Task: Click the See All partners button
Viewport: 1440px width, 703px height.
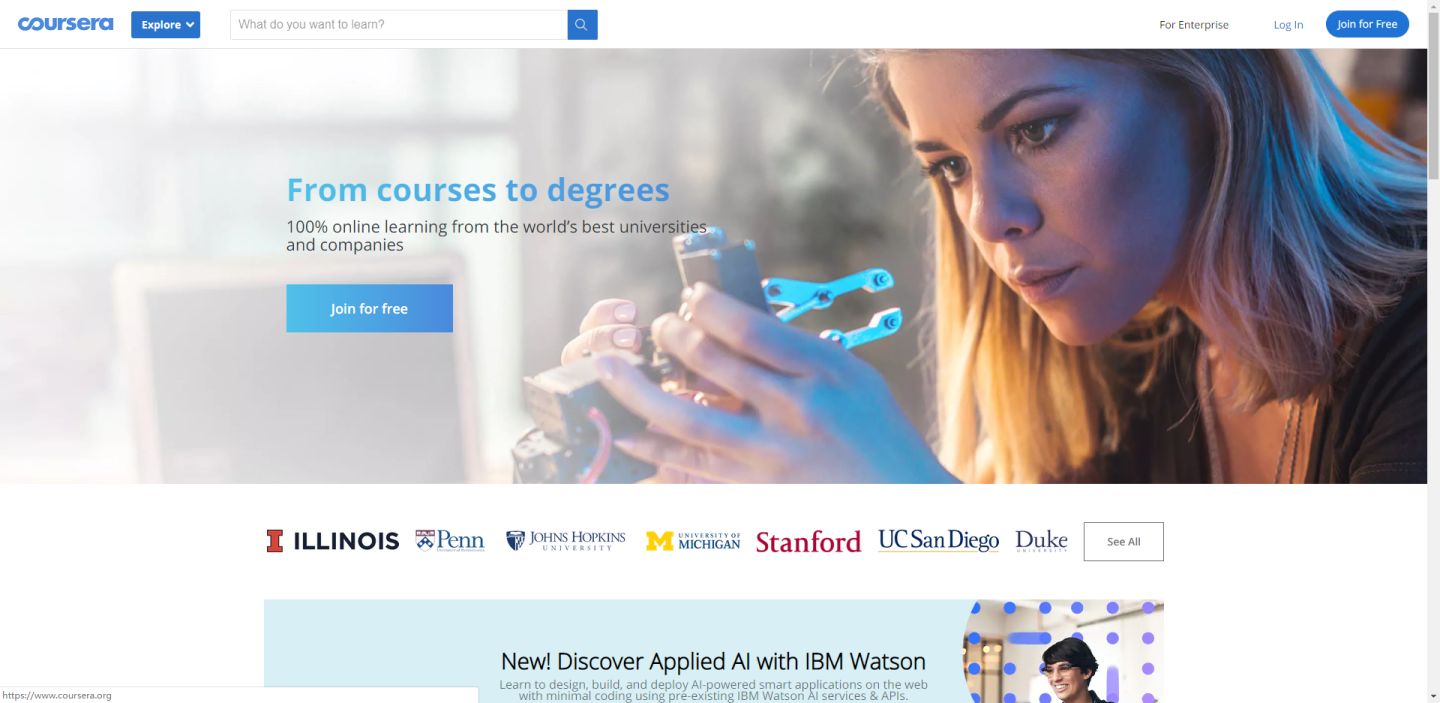Action: [x=1123, y=541]
